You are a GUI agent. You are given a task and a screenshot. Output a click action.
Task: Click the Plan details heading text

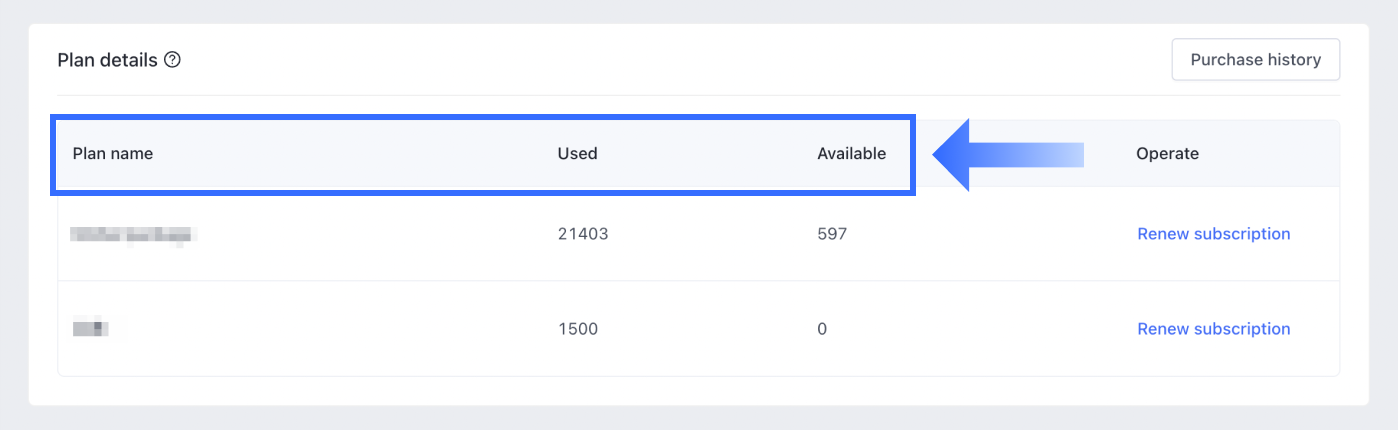[107, 60]
